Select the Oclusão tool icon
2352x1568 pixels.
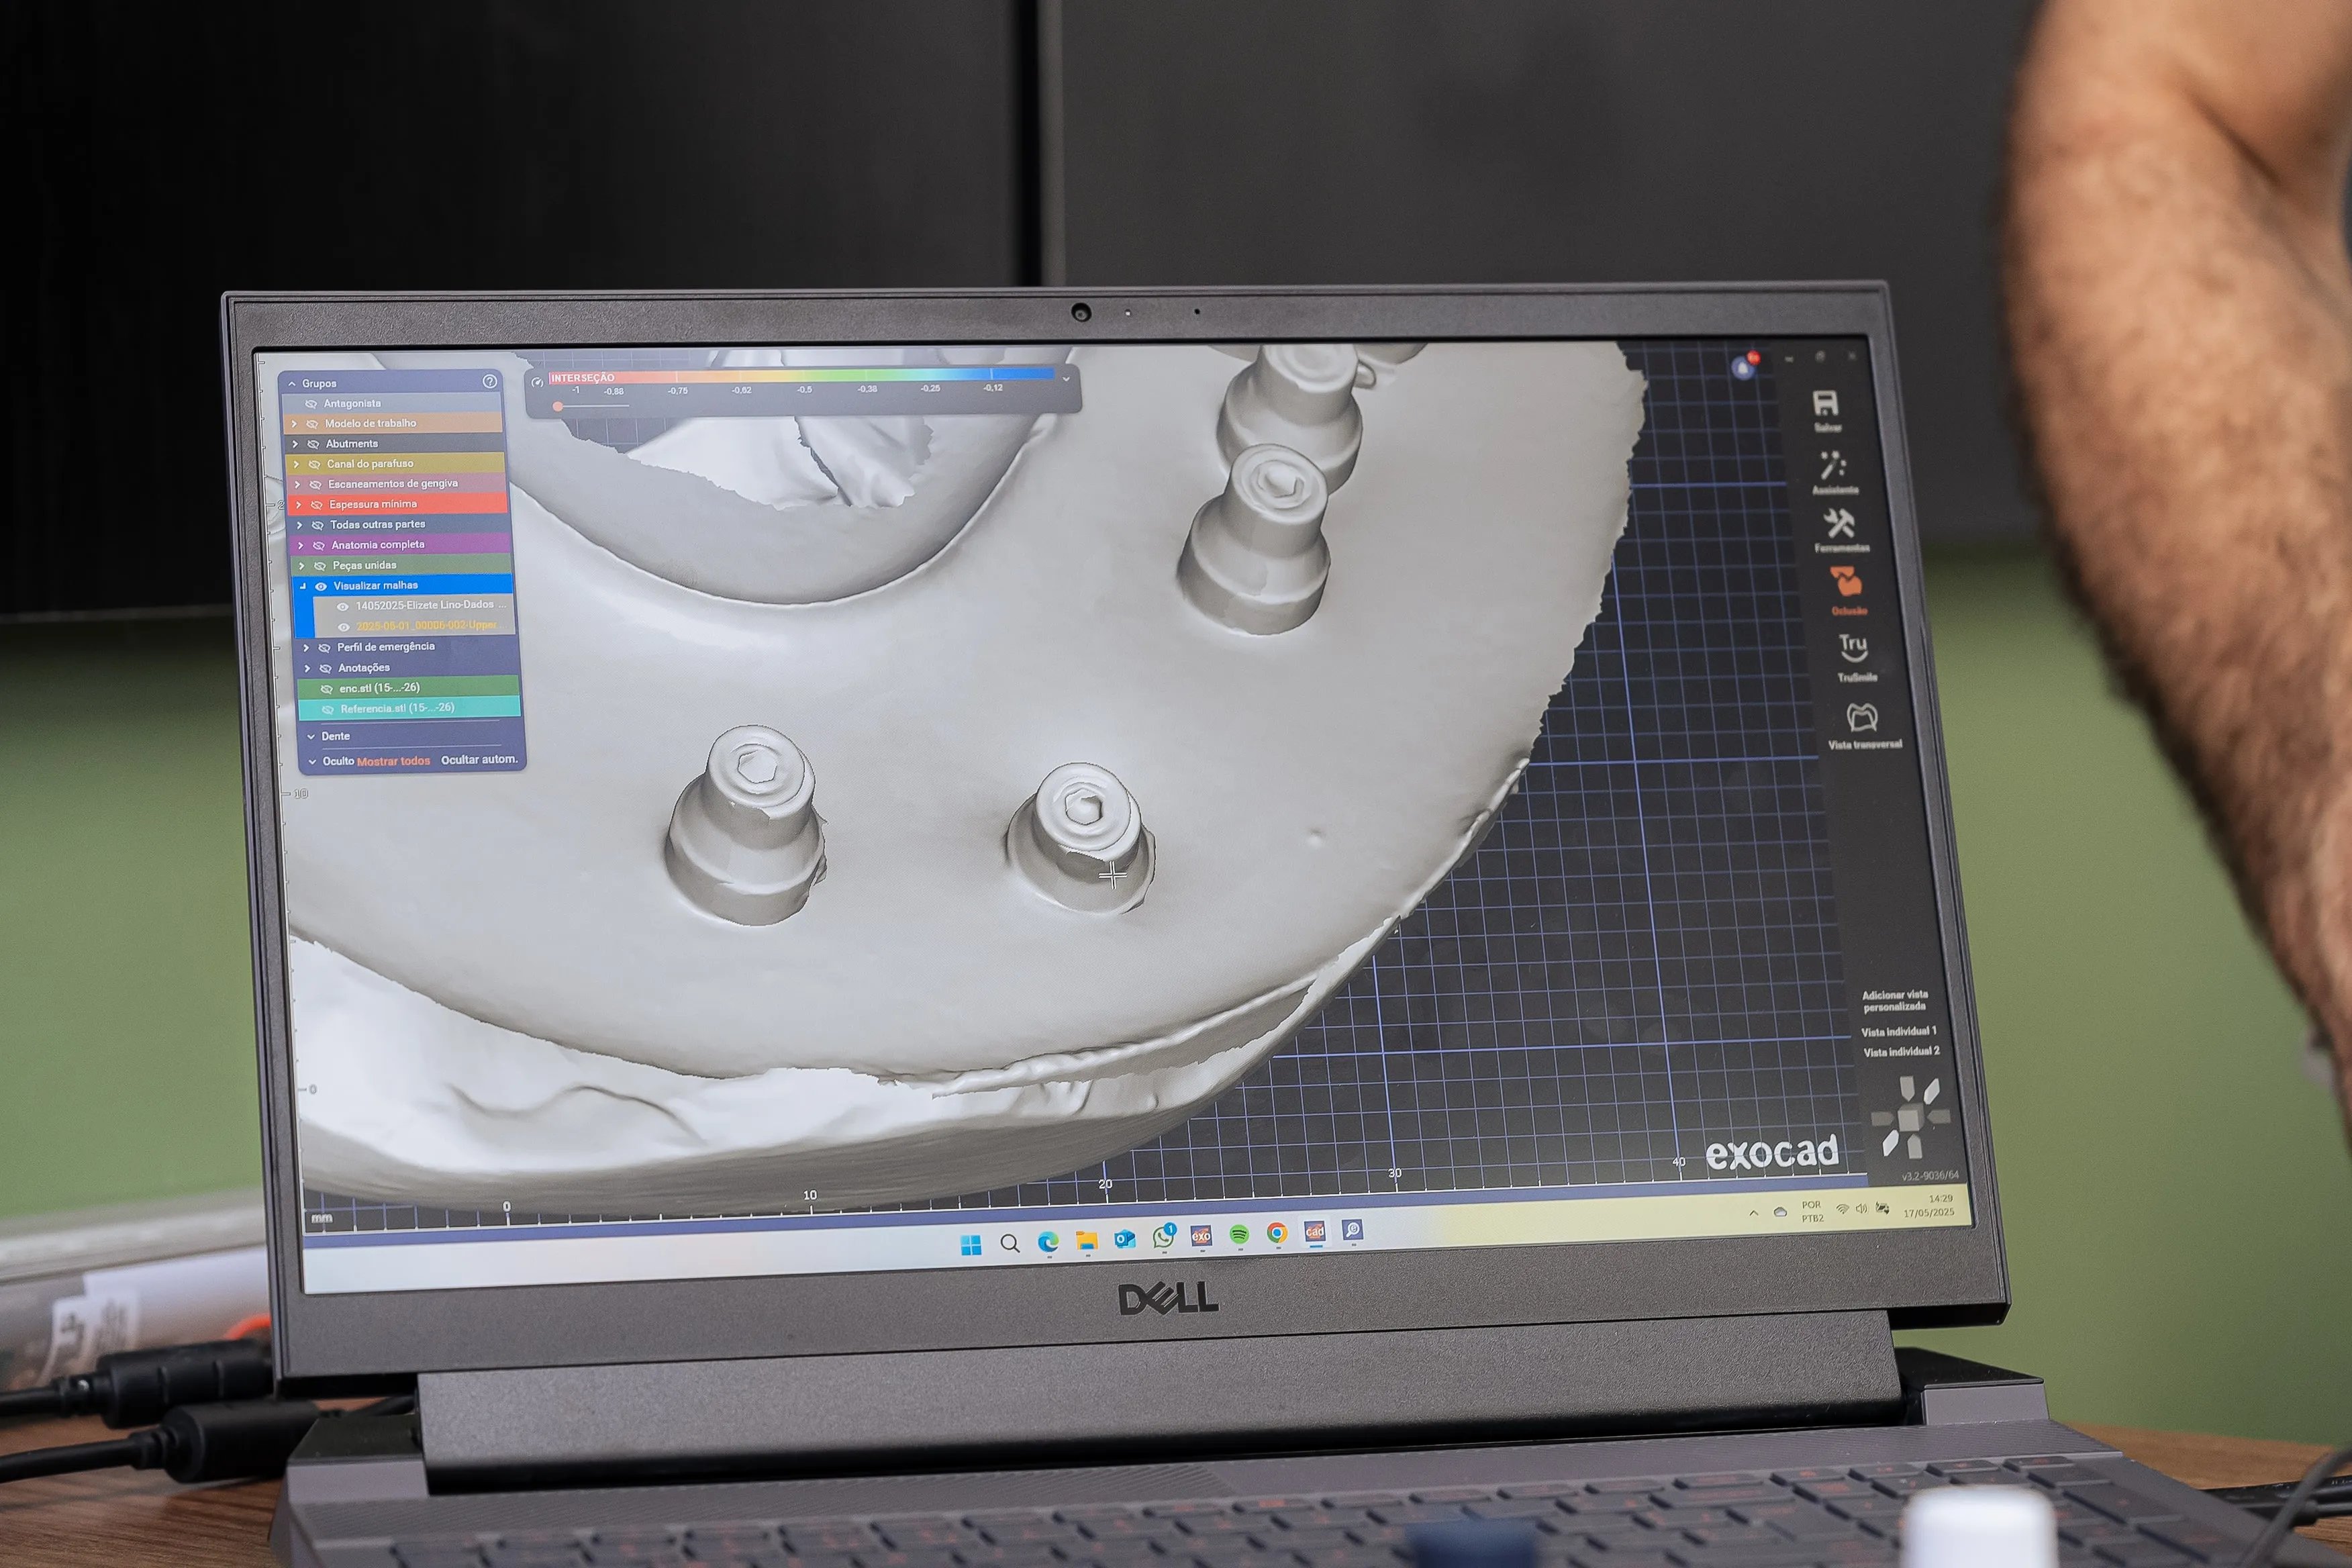1846,583
